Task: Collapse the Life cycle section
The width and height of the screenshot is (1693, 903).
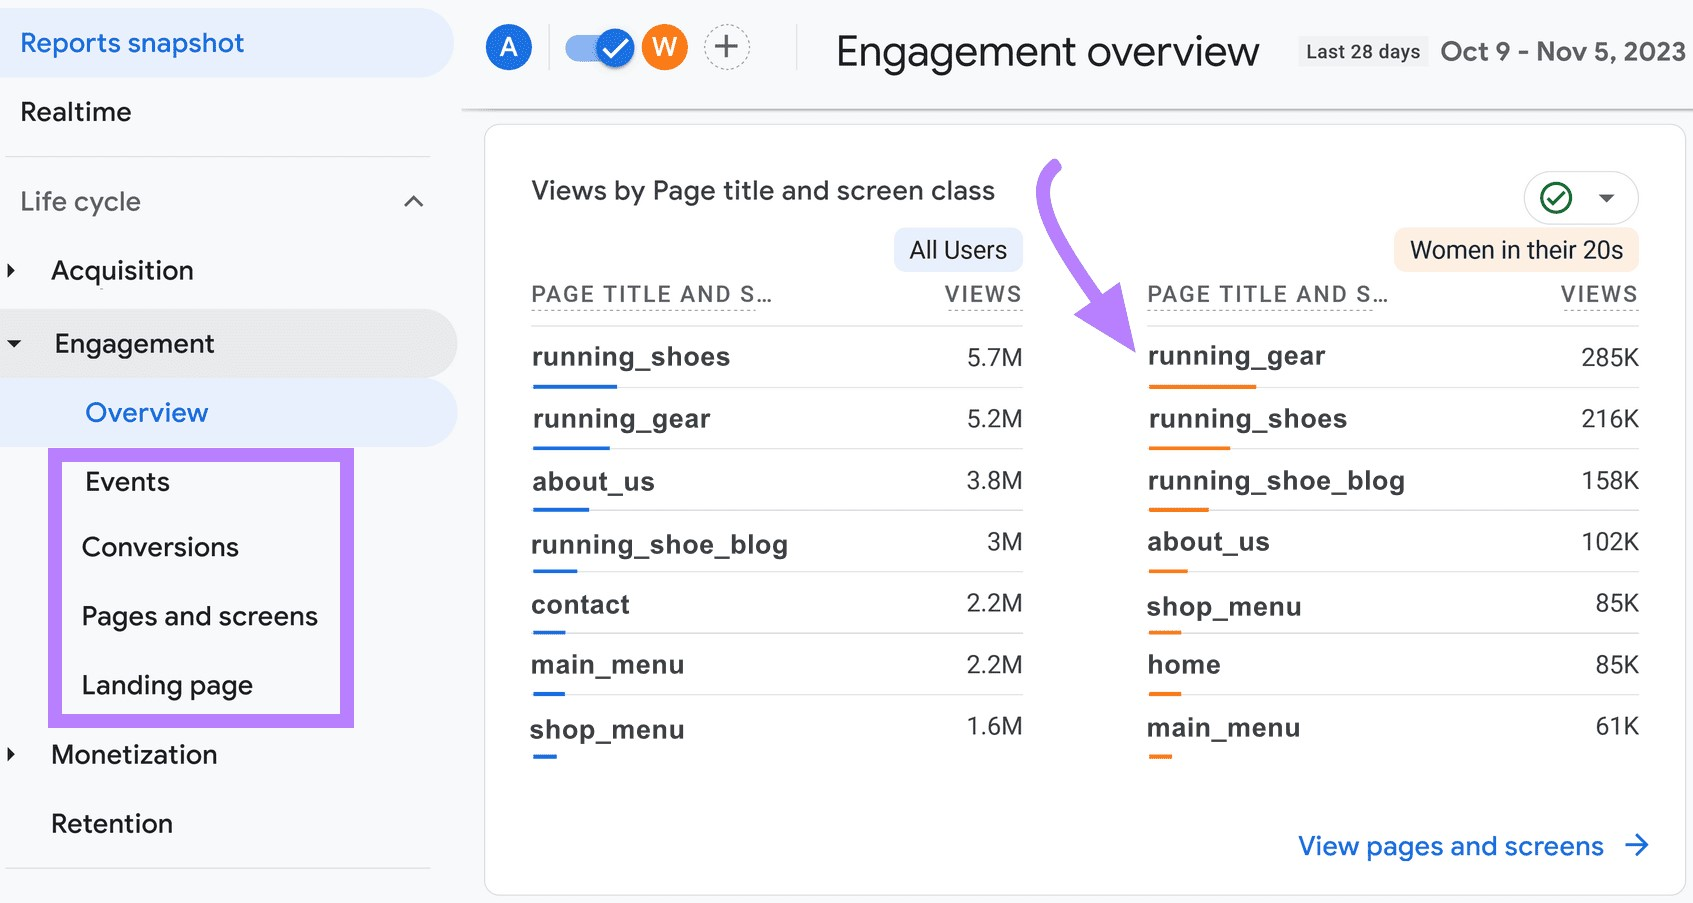Action: [x=413, y=201]
